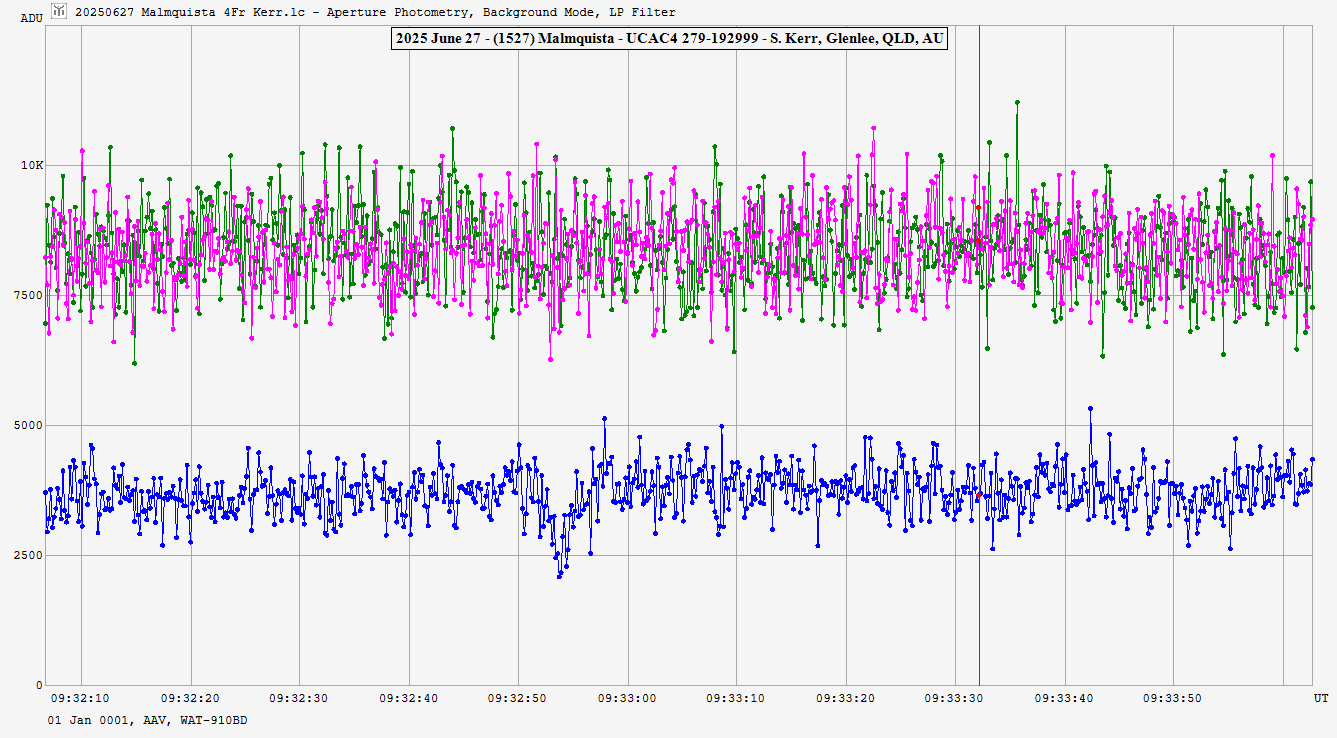
Task: Click the chart title box mentioning Malmquista
Action: click(x=668, y=39)
